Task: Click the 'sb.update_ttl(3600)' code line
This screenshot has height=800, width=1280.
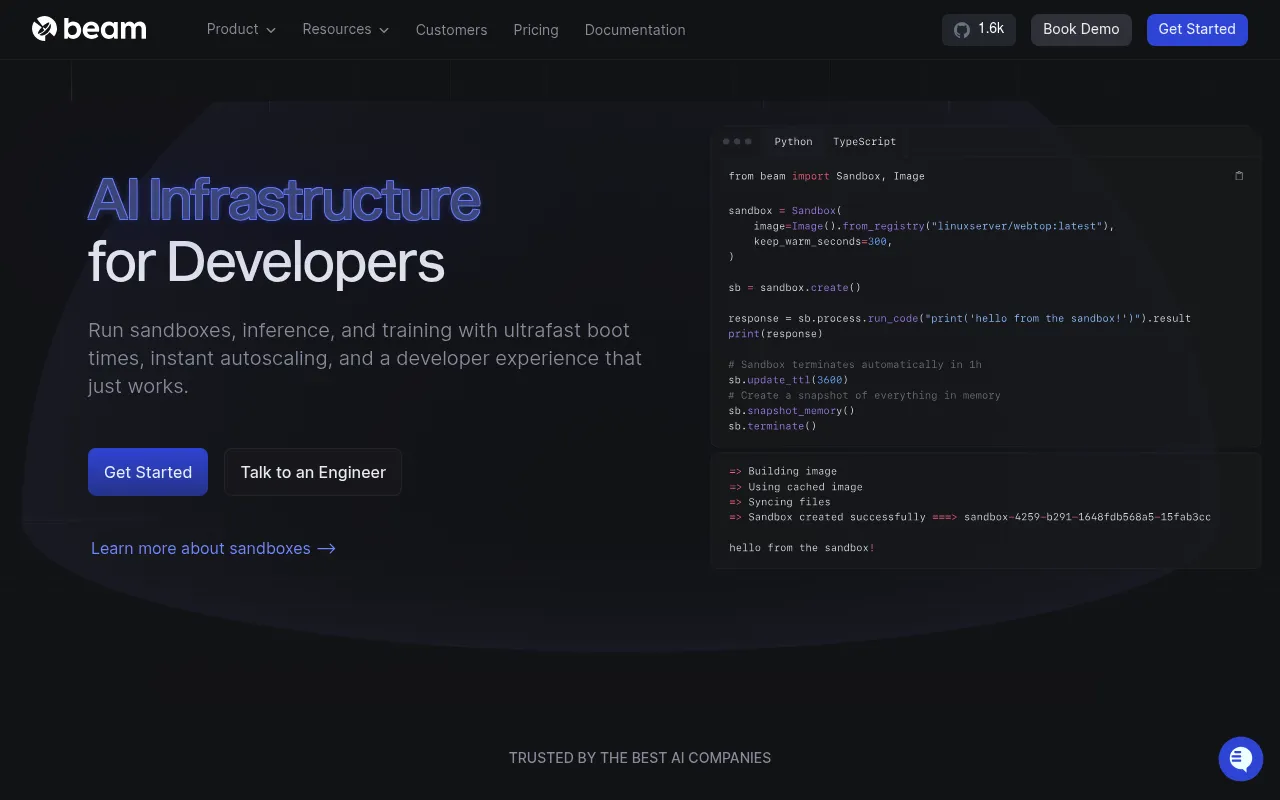Action: [788, 380]
